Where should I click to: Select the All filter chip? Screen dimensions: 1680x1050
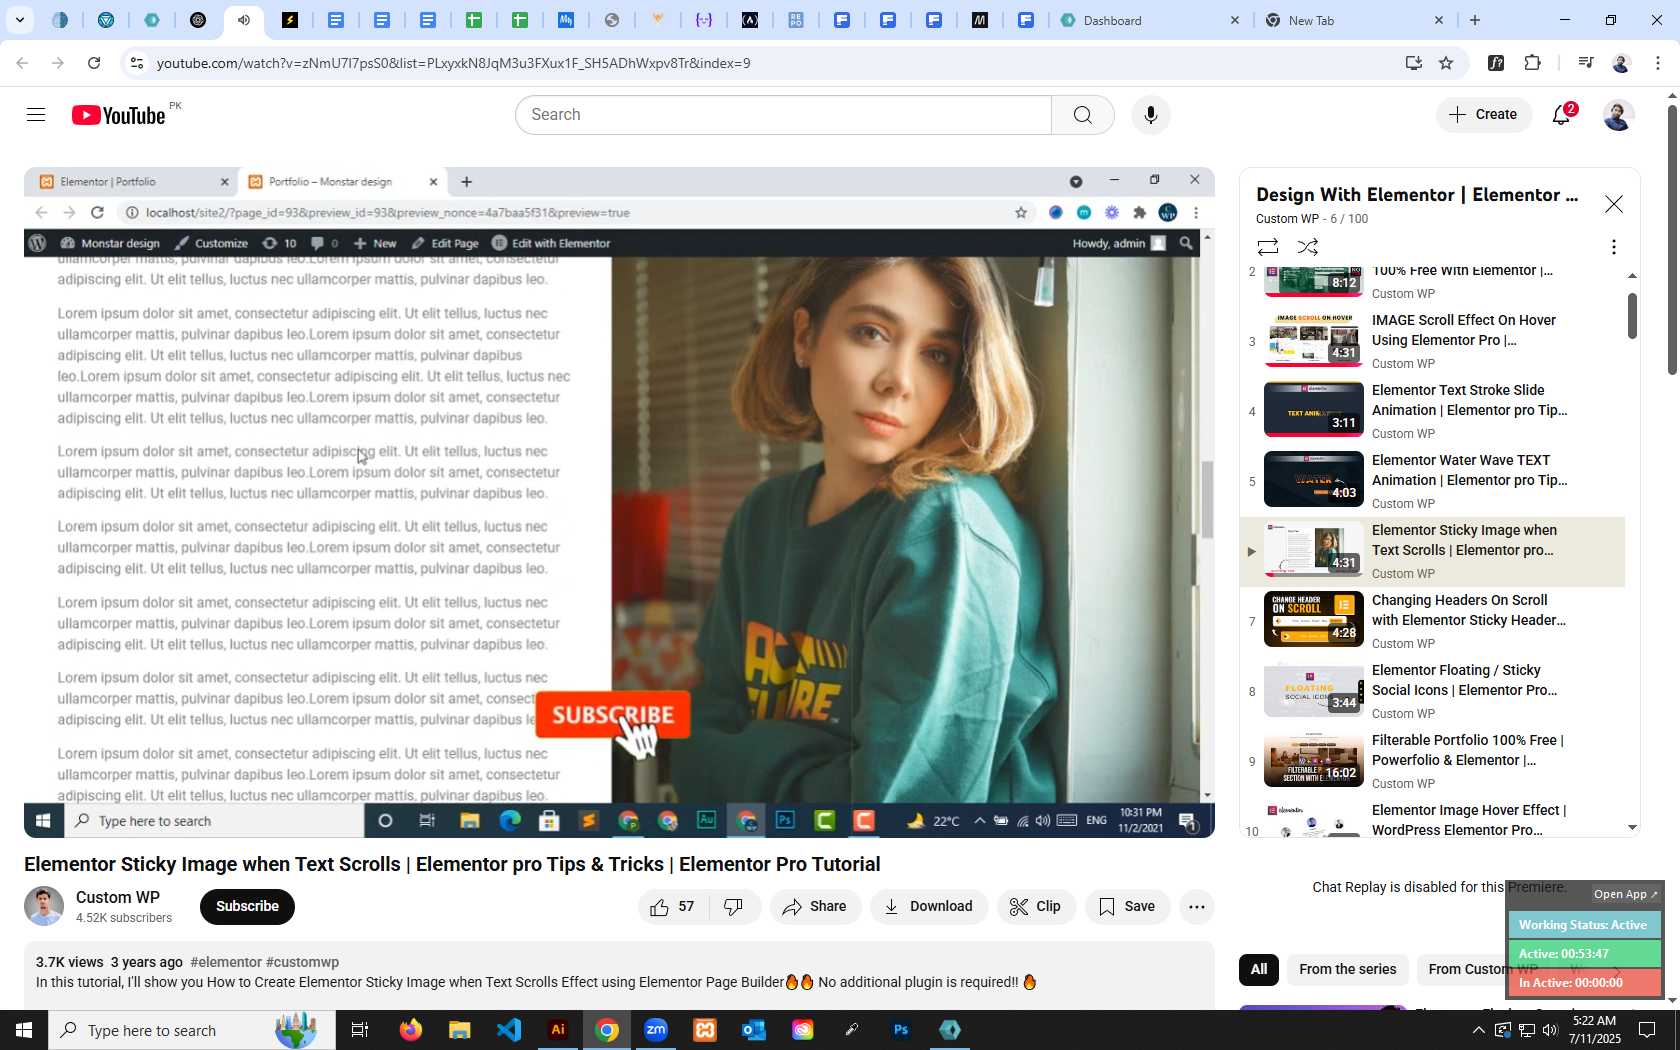(x=1259, y=969)
